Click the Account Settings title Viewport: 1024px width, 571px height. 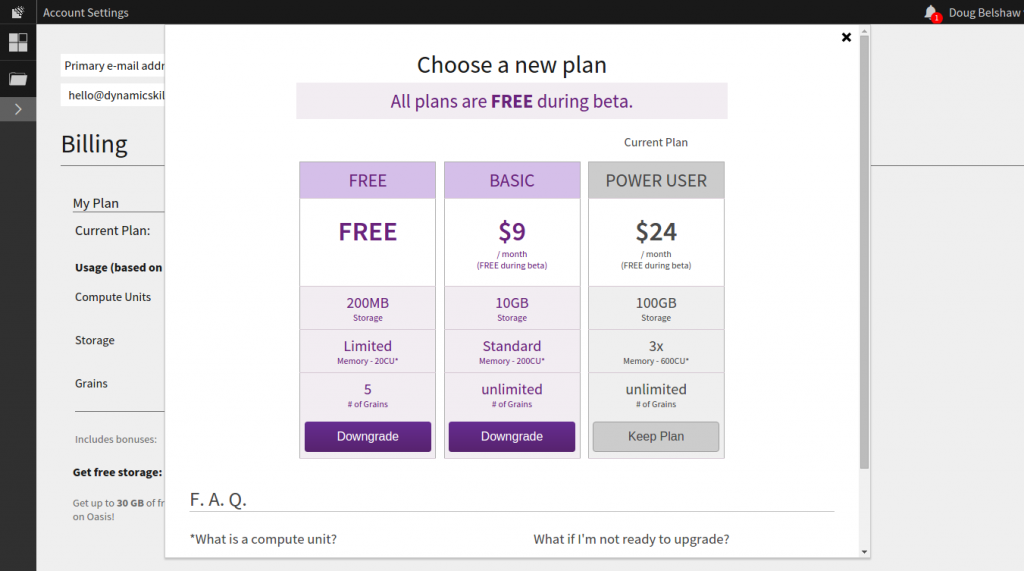(86, 13)
